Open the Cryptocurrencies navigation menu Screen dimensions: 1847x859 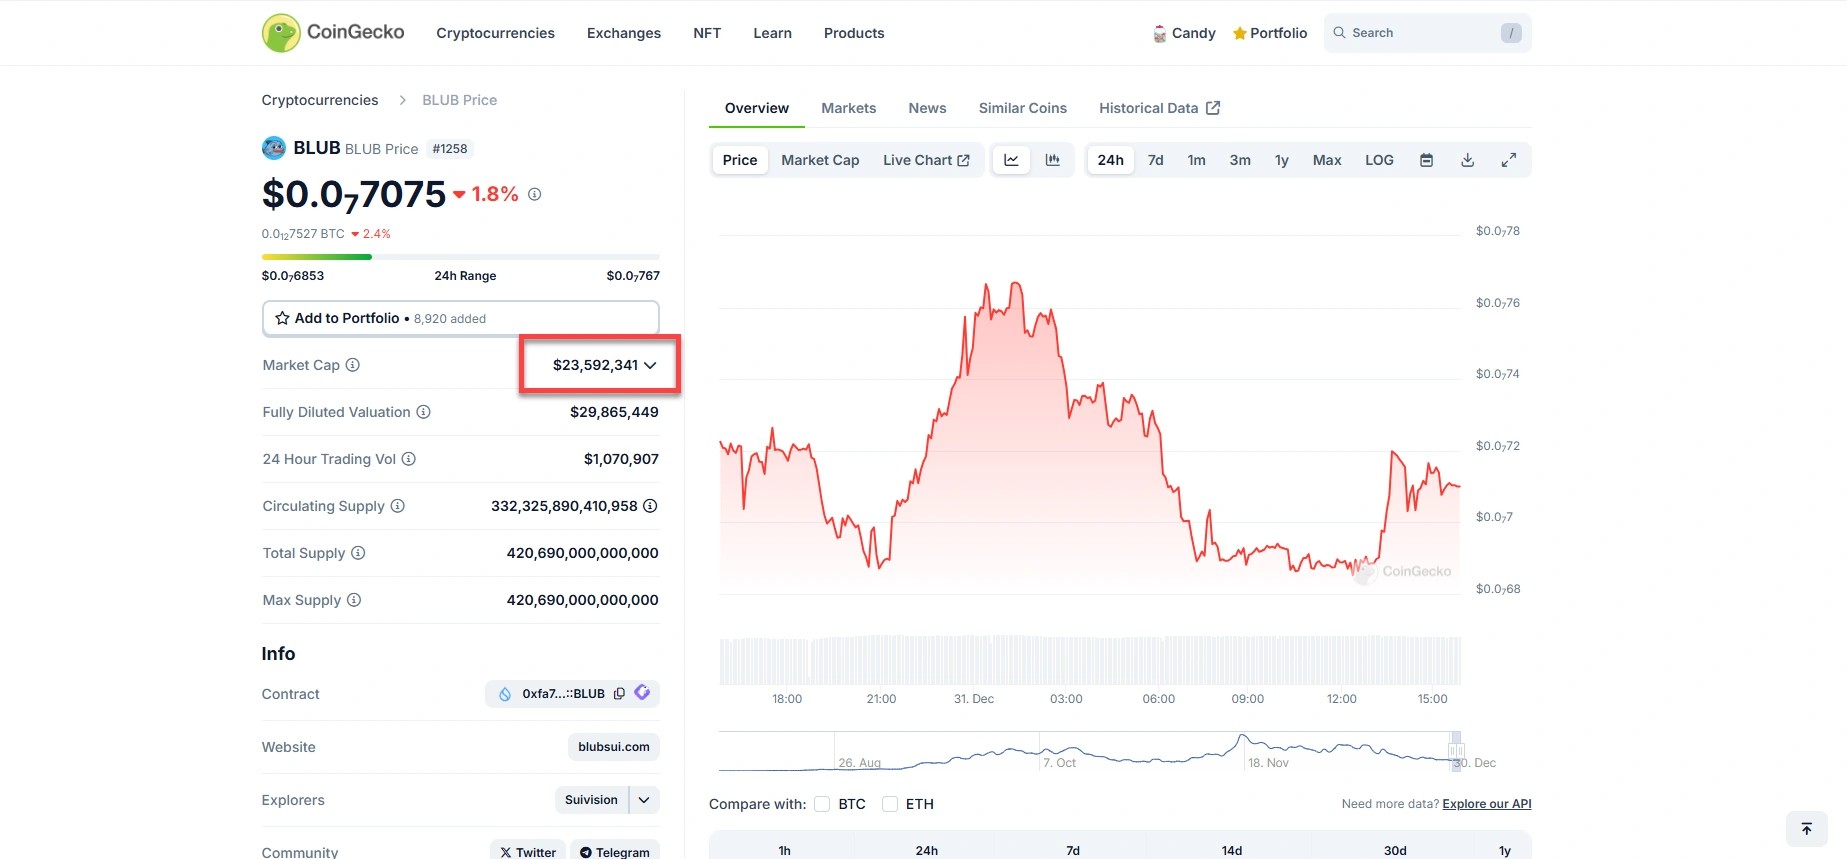click(x=495, y=33)
